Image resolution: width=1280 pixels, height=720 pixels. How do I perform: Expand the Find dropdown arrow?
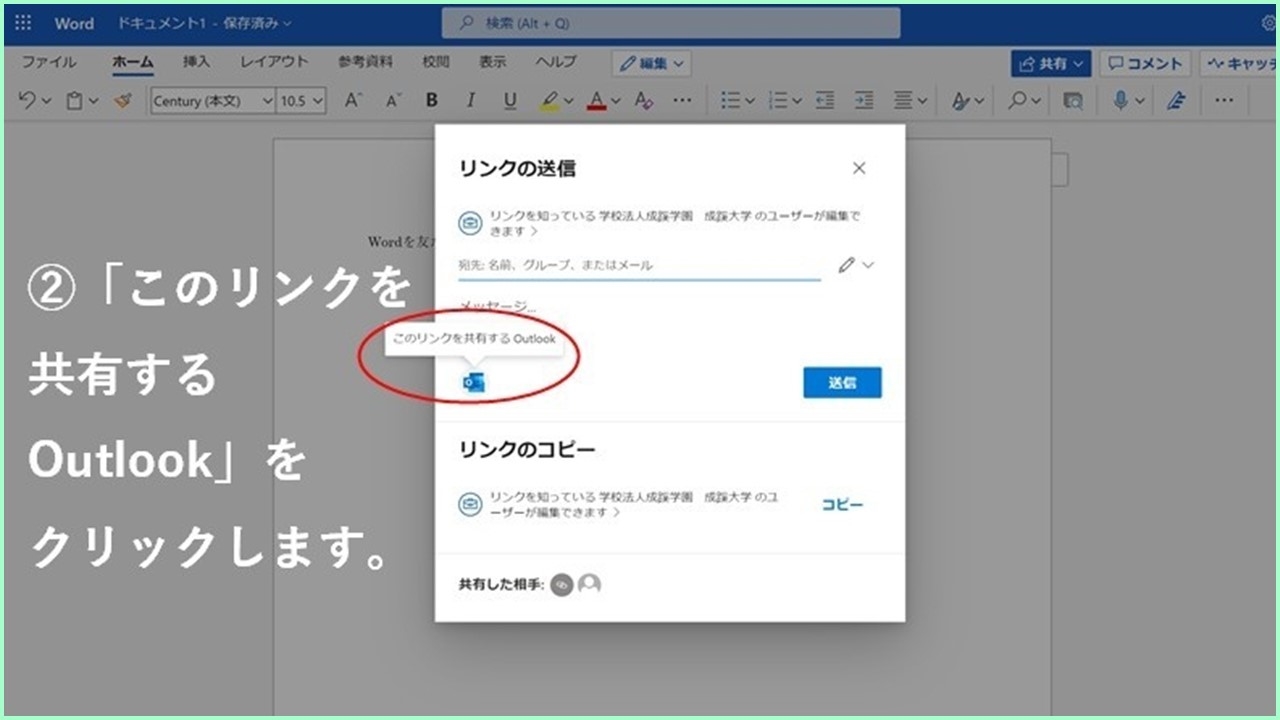[x=1036, y=101]
